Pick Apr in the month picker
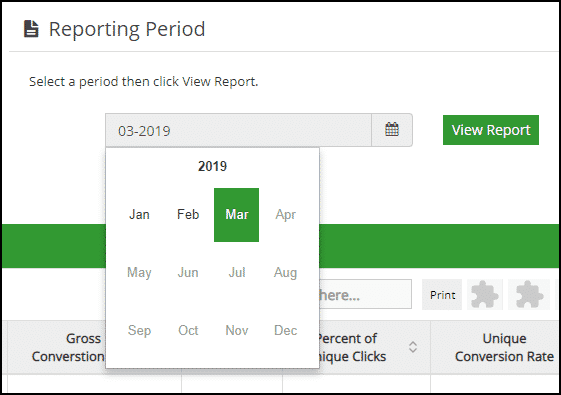The width and height of the screenshot is (561, 395). [x=285, y=215]
